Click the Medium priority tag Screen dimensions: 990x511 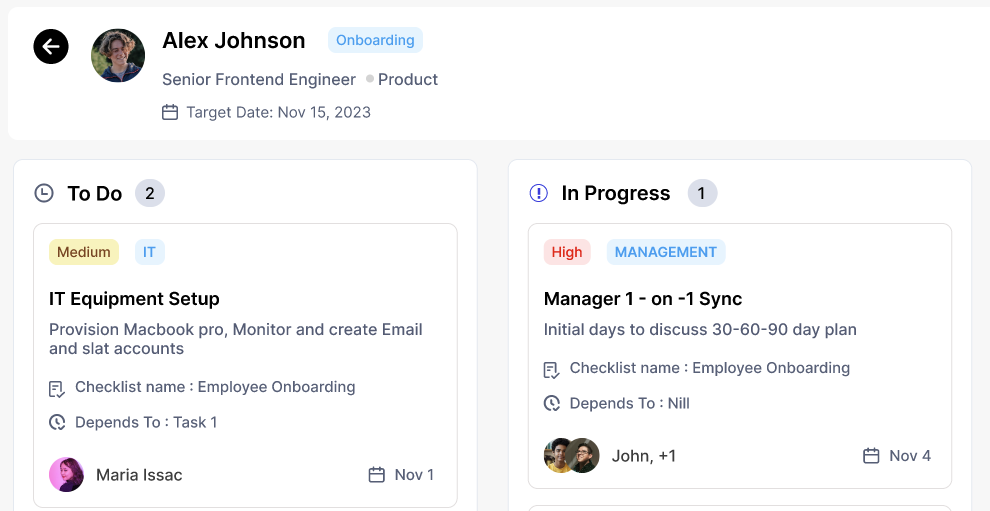[84, 252]
